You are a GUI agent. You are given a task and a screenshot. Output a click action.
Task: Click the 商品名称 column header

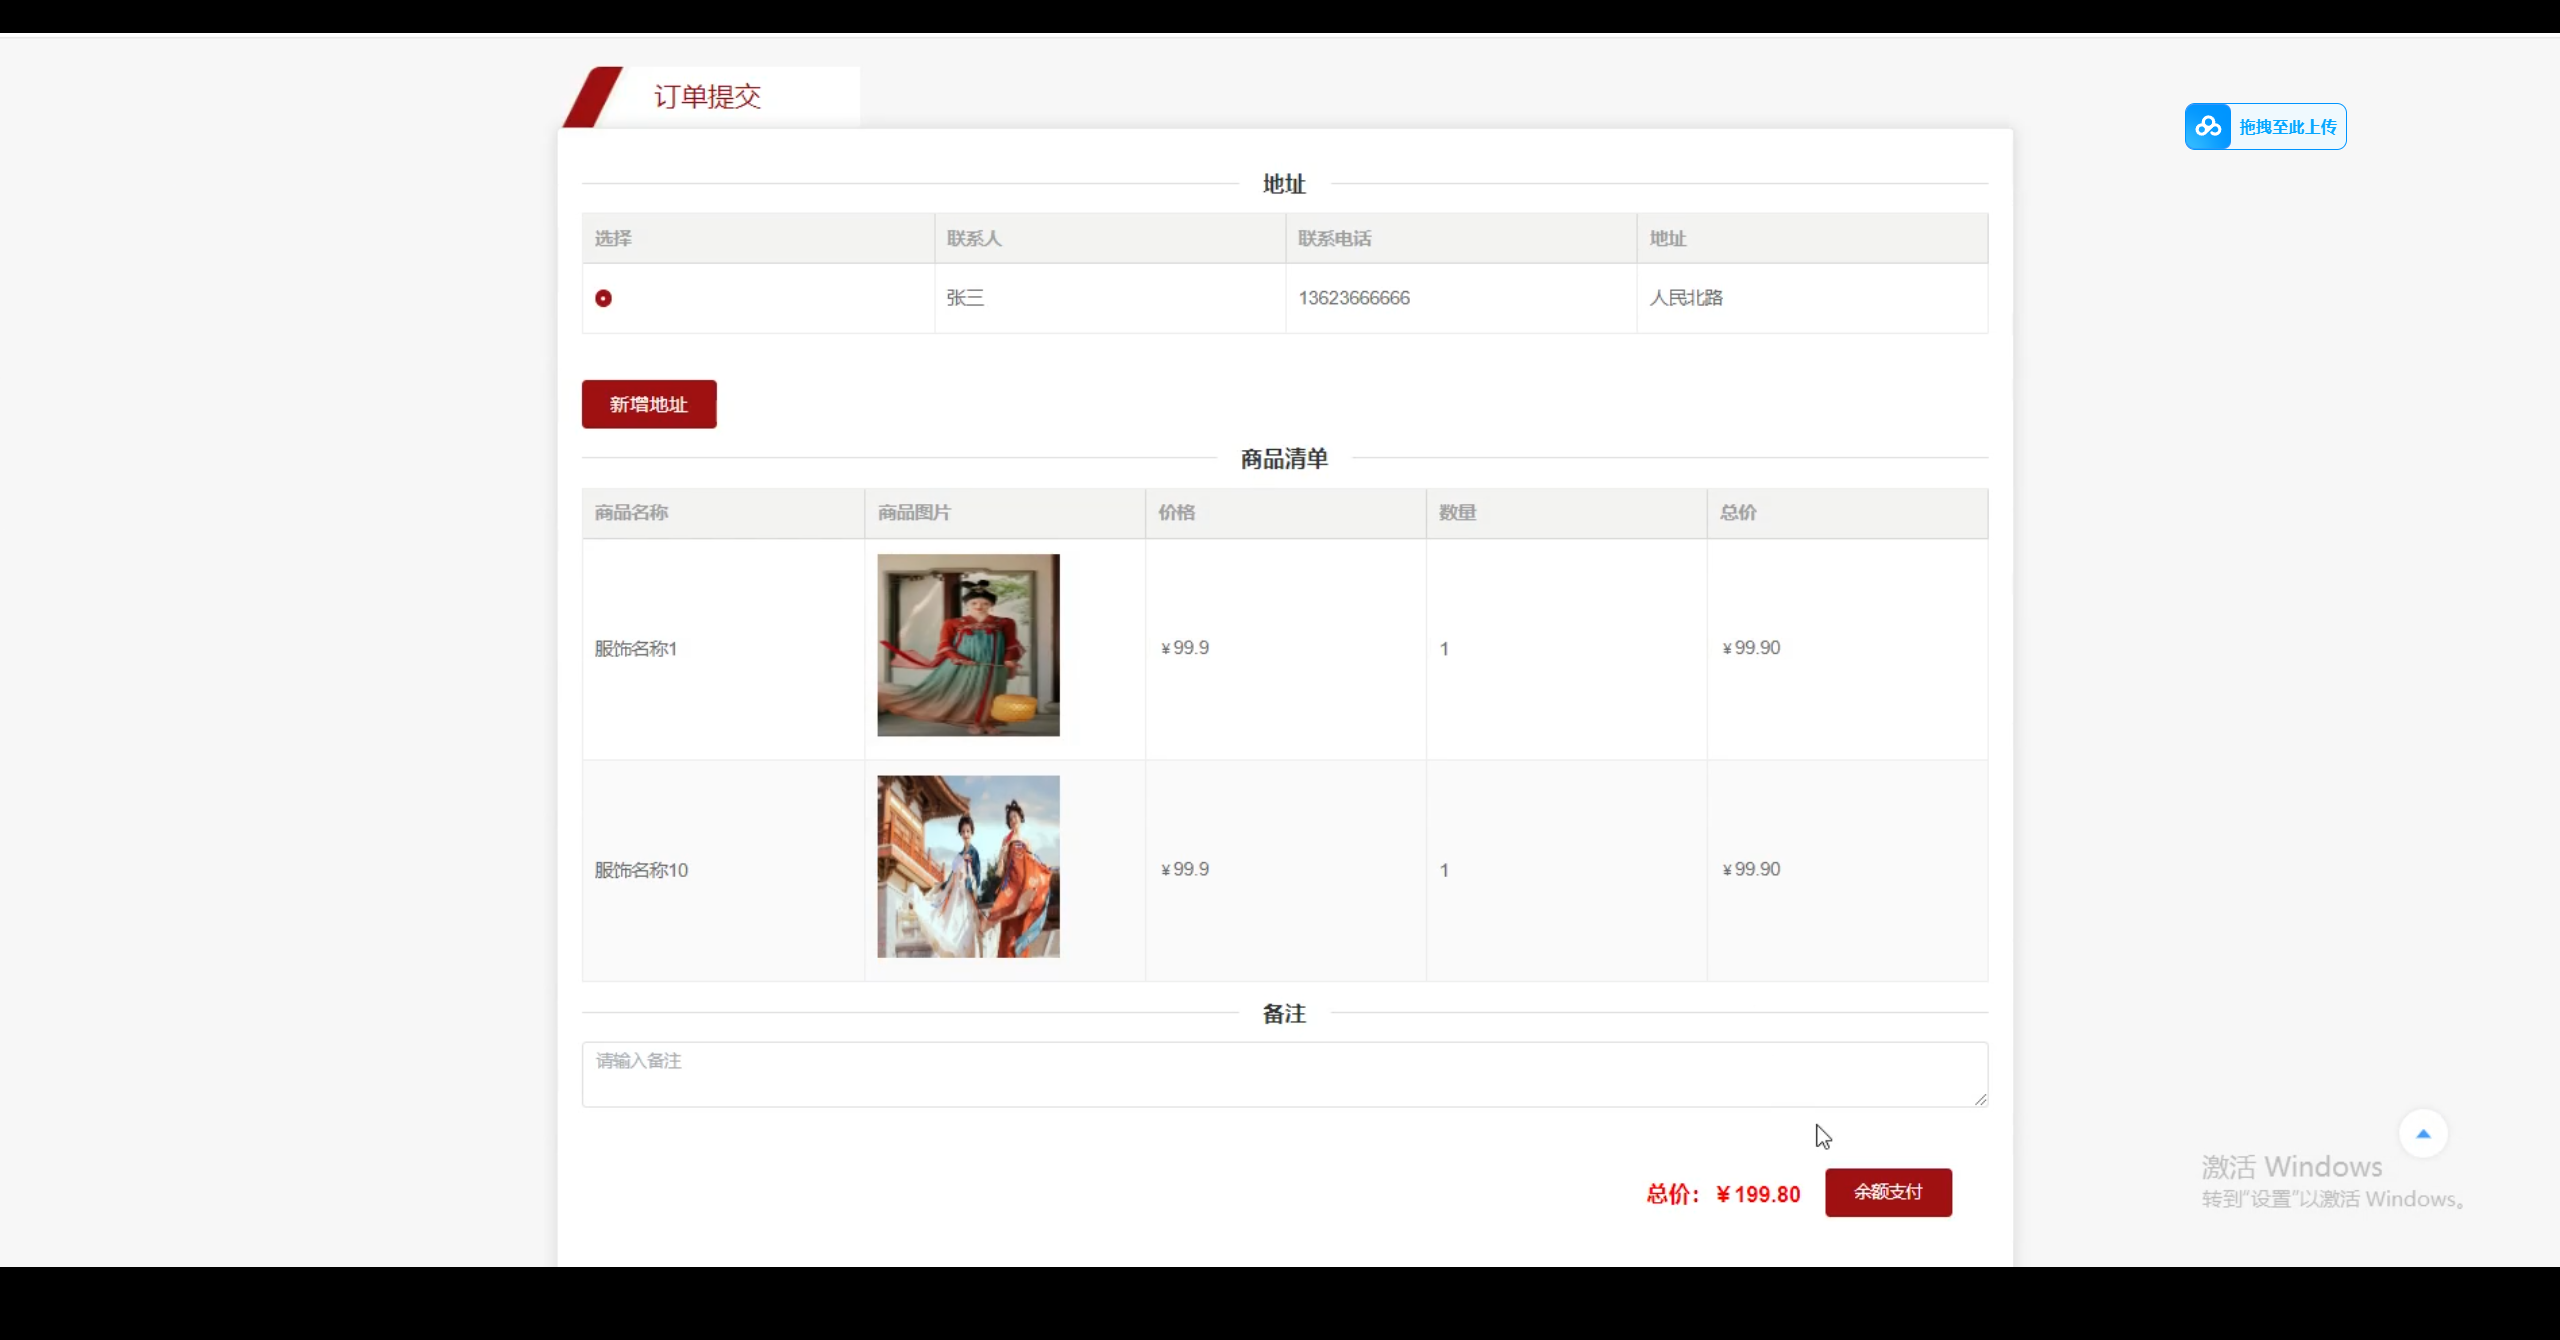click(x=631, y=512)
